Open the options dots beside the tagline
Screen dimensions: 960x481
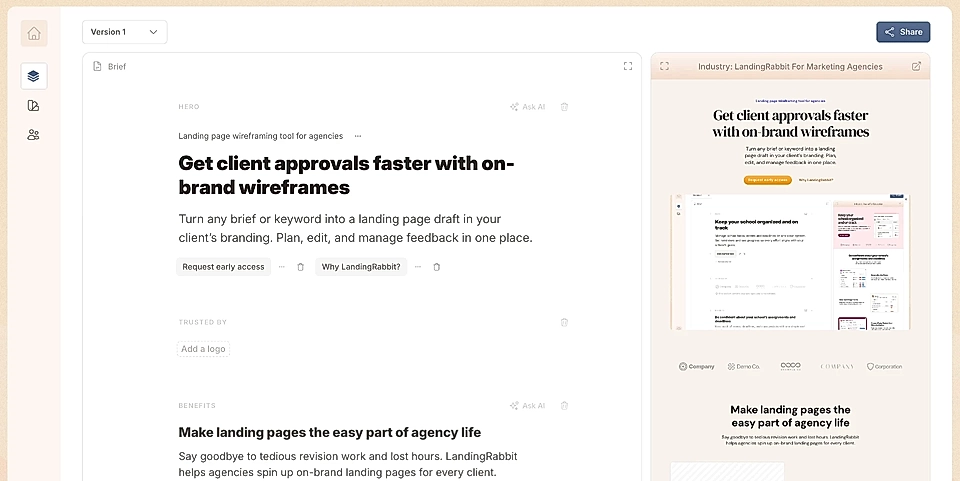[x=358, y=136]
